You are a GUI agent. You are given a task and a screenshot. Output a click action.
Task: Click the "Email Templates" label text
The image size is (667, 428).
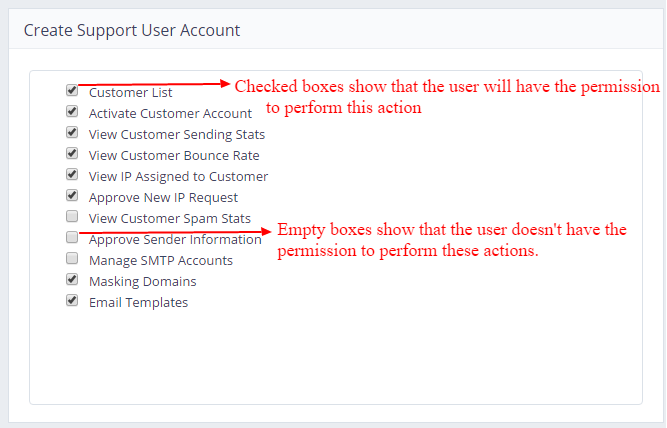tap(138, 302)
